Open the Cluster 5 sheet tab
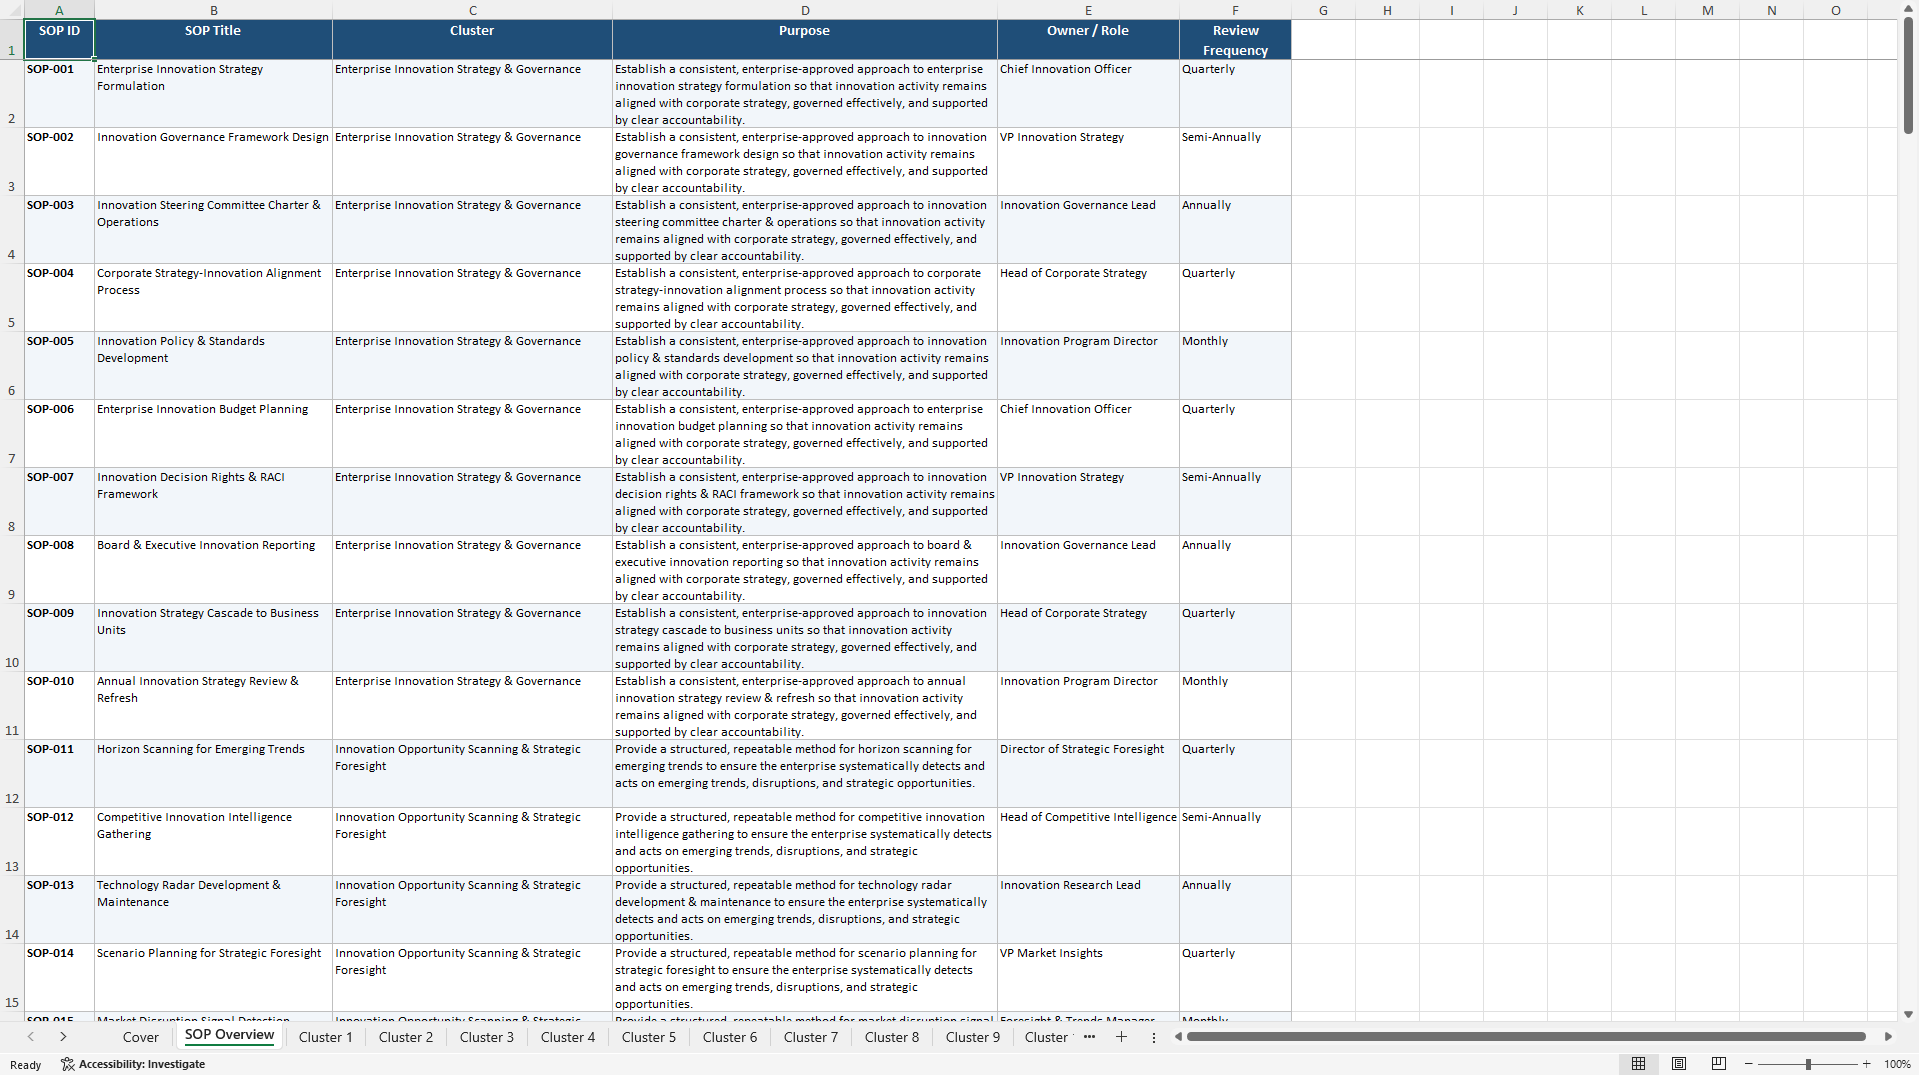Viewport: 1919px width, 1075px height. pyautogui.click(x=649, y=1037)
